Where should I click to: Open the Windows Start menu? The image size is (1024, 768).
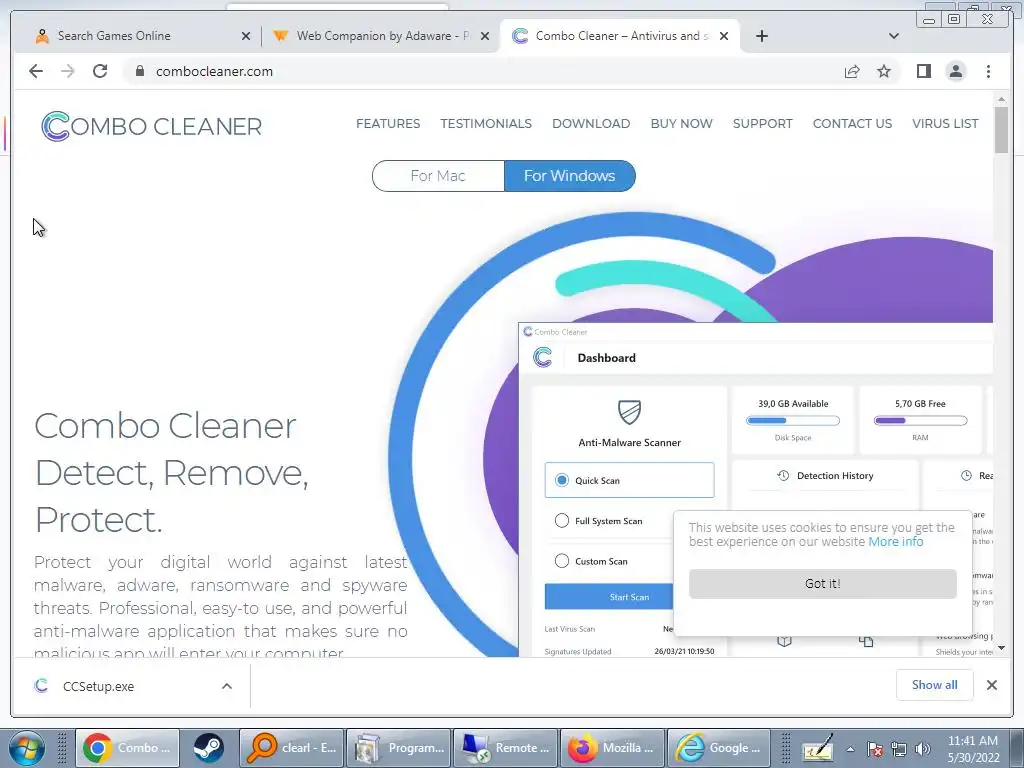27,748
